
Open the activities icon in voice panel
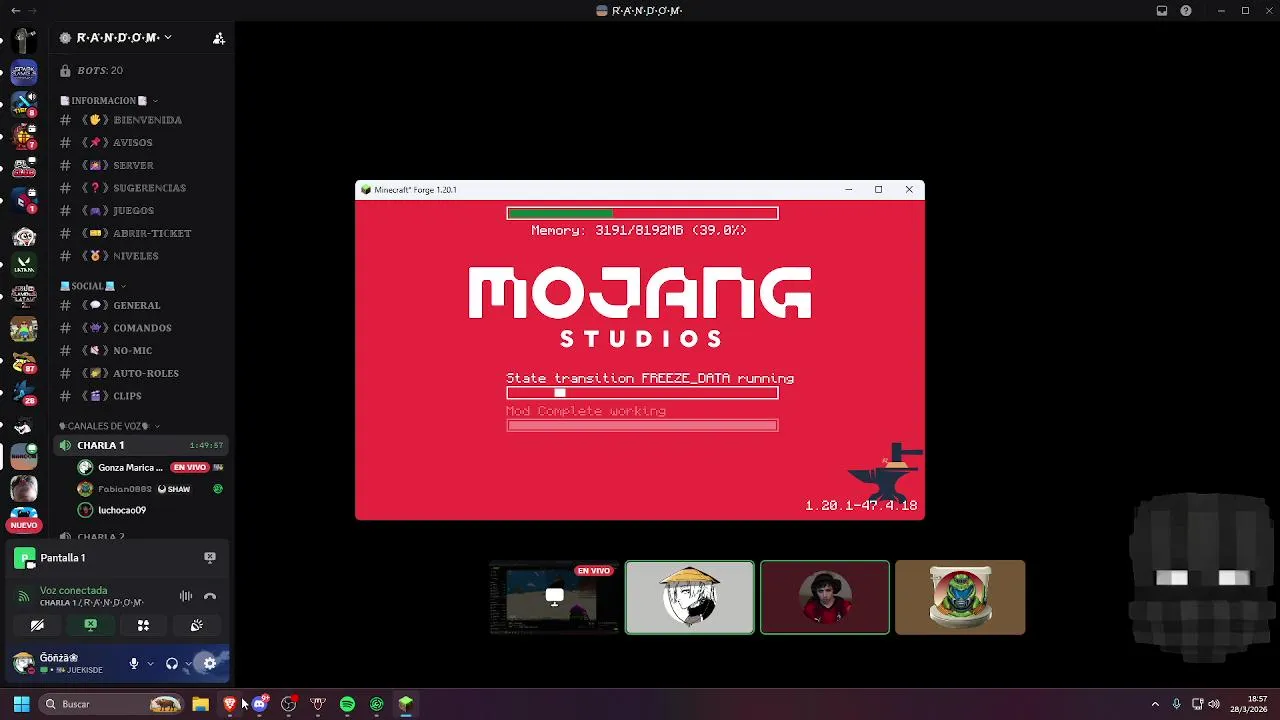coord(143,625)
